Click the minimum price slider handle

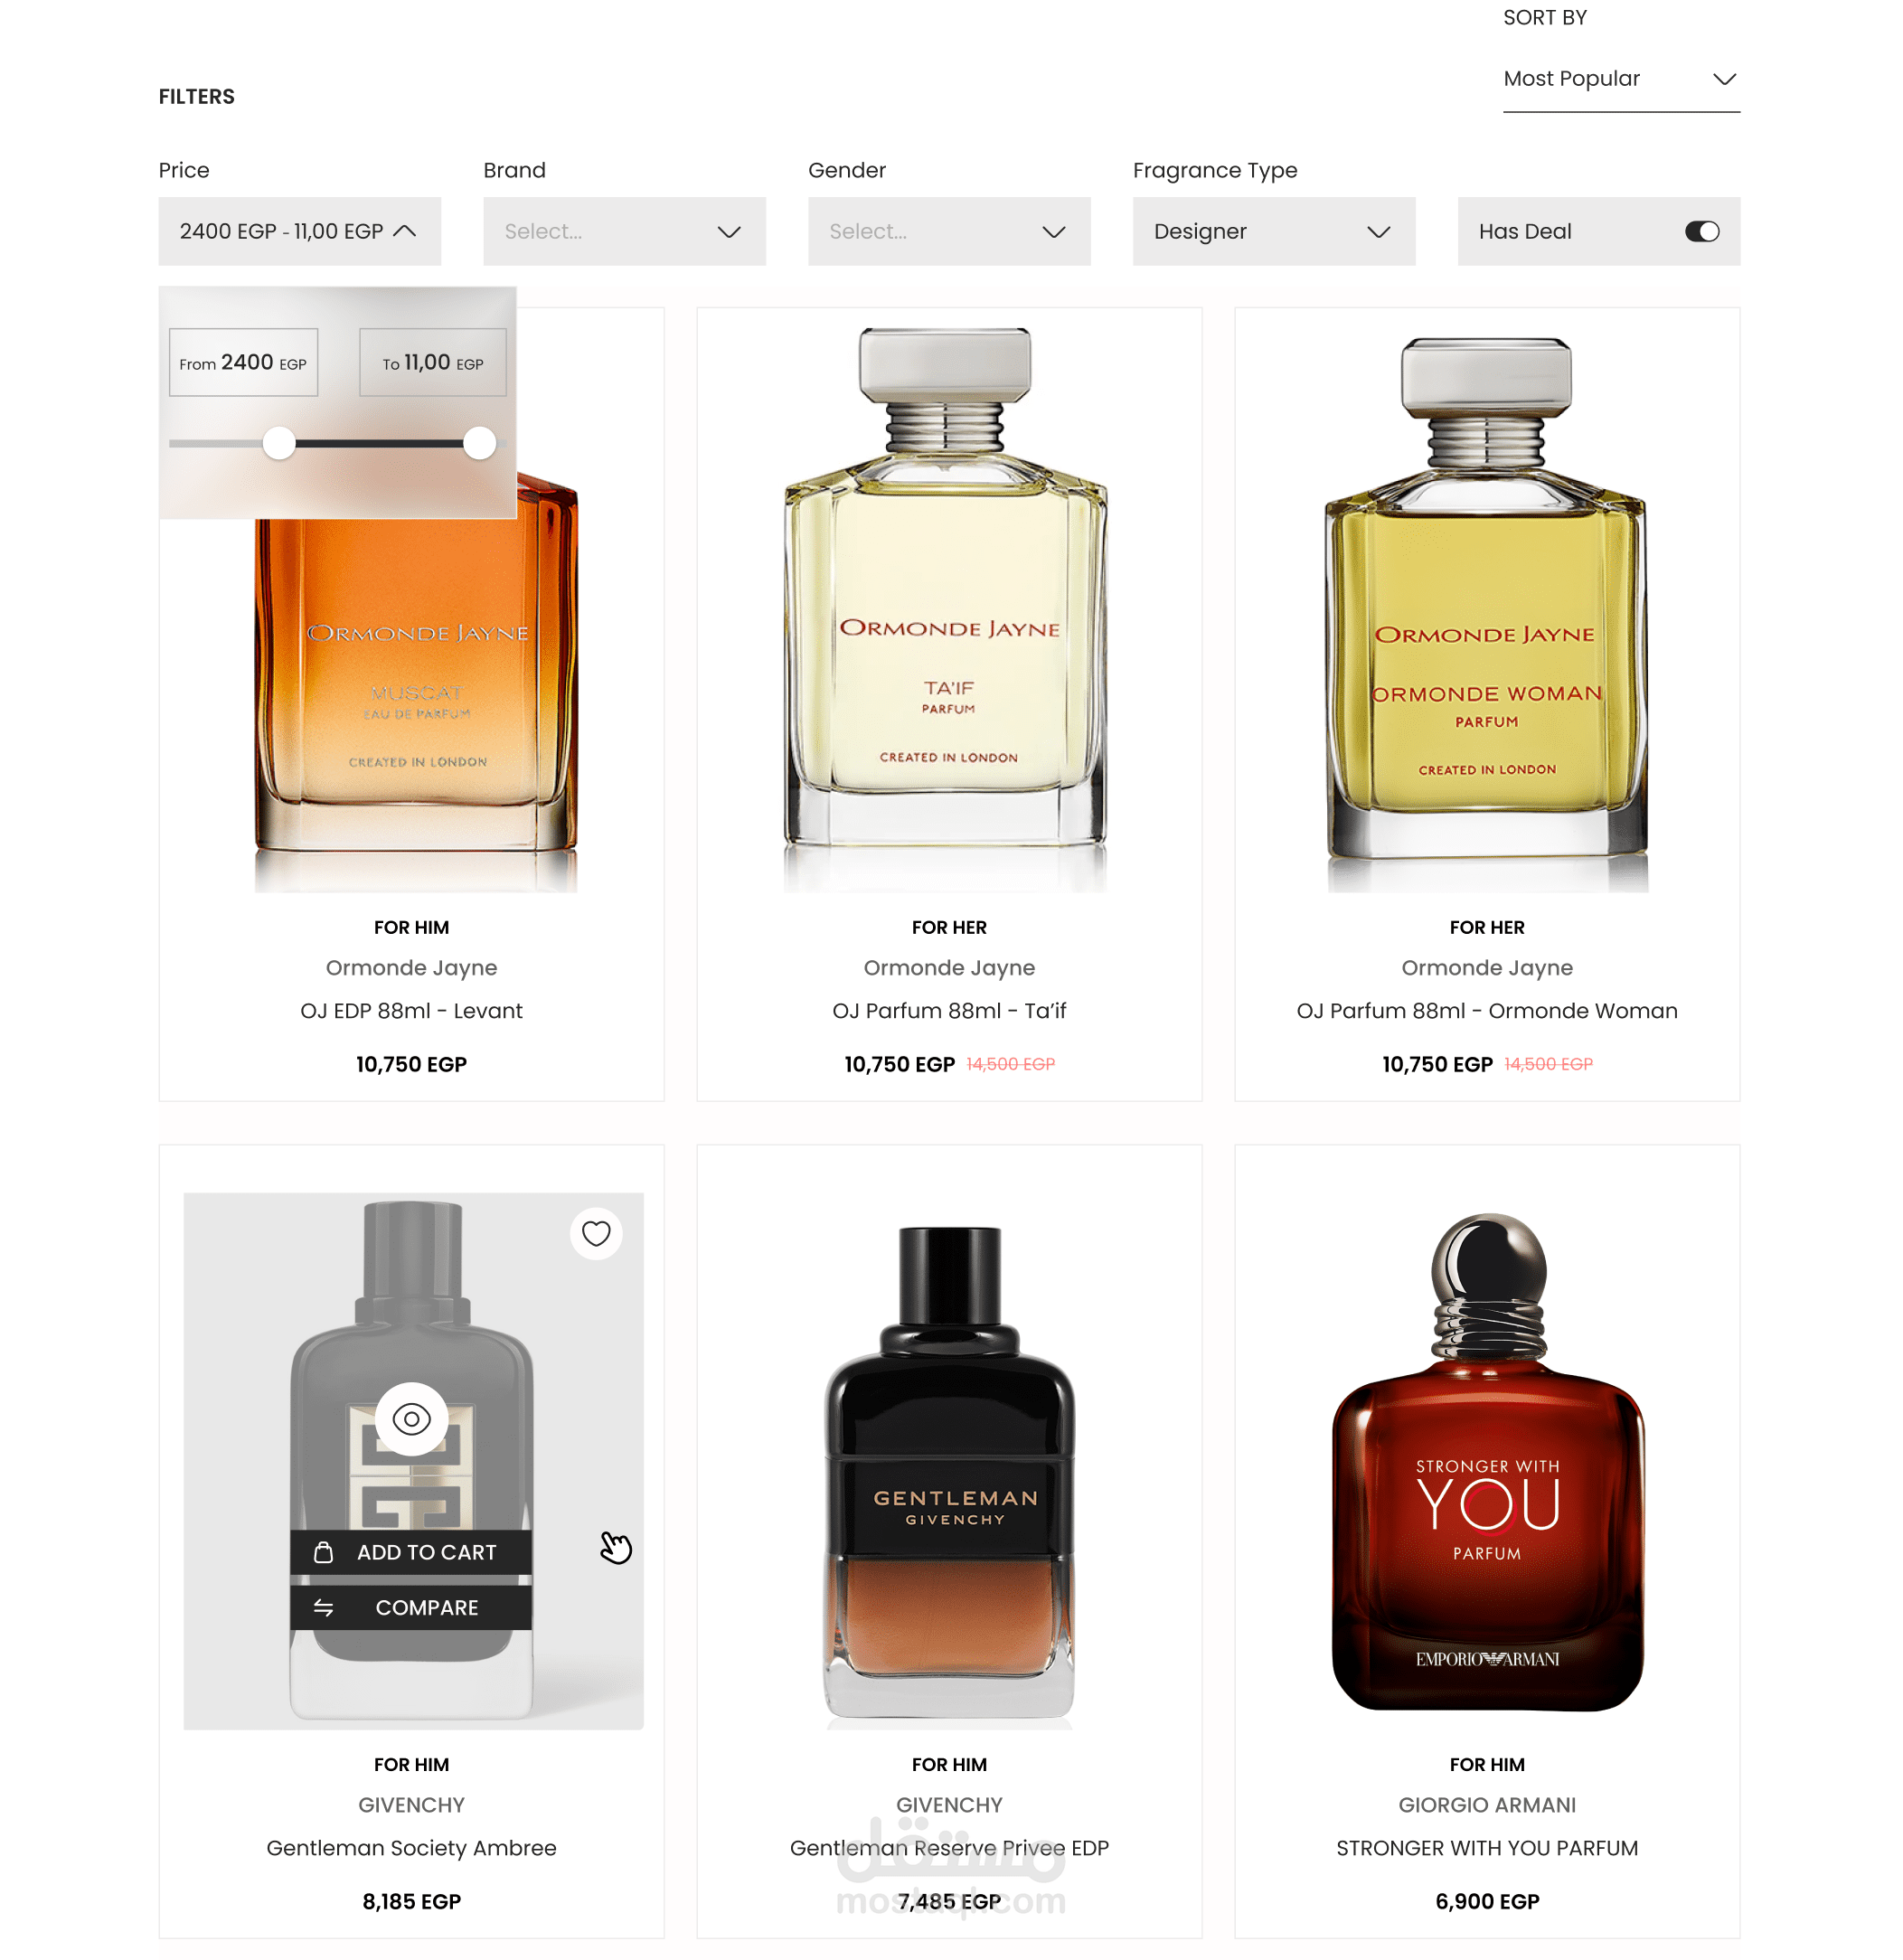(x=279, y=442)
